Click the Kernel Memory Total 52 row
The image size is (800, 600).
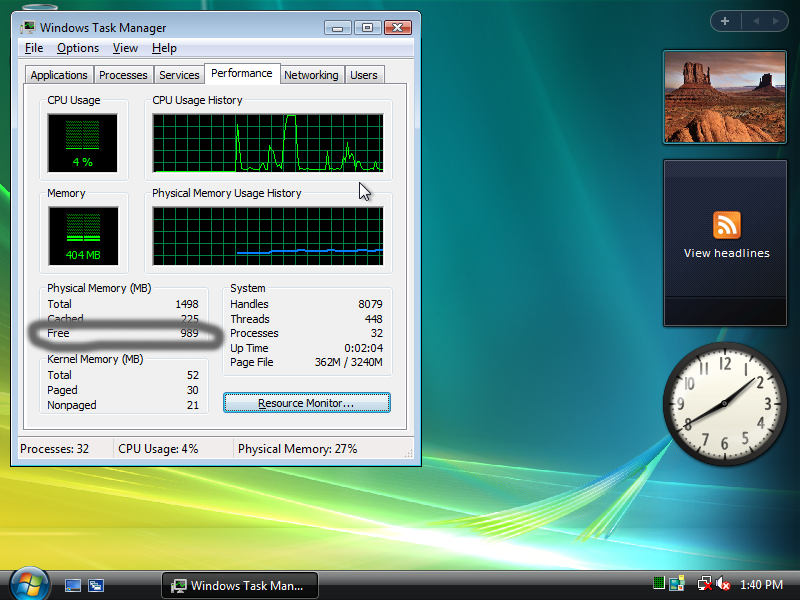point(123,375)
